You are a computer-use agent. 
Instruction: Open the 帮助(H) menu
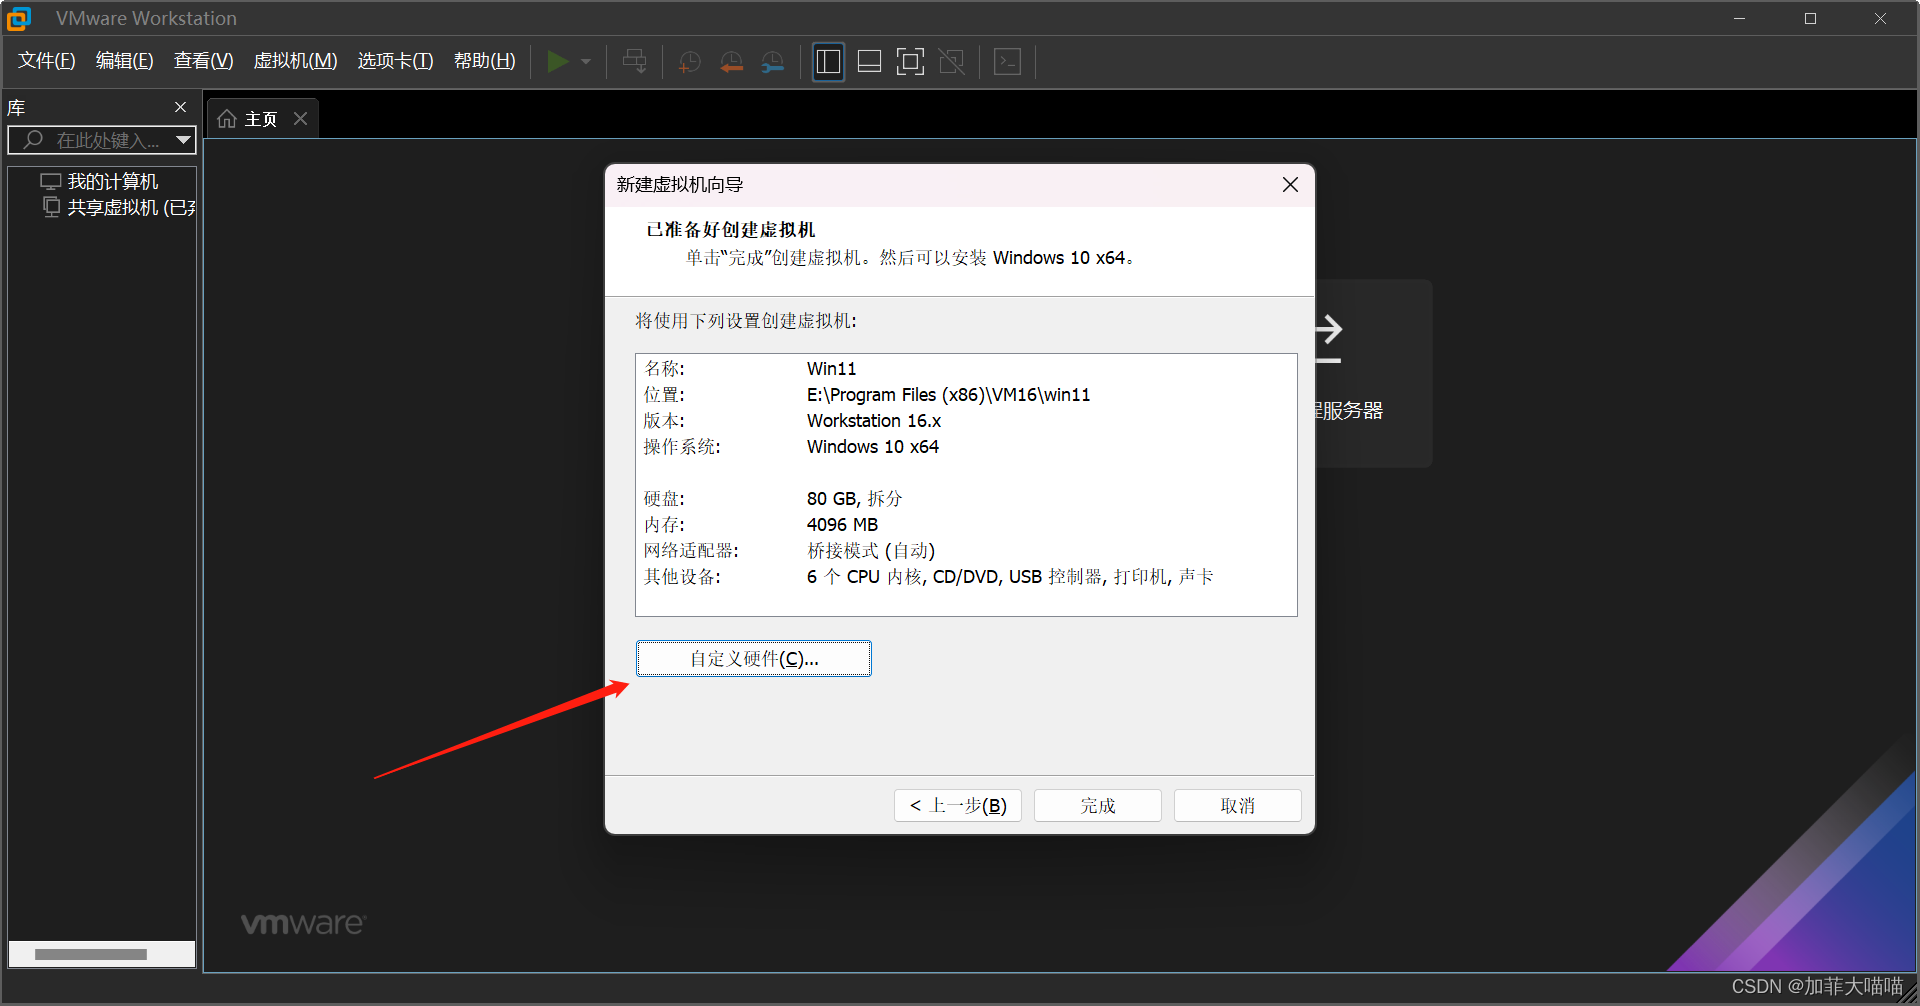[x=484, y=61]
